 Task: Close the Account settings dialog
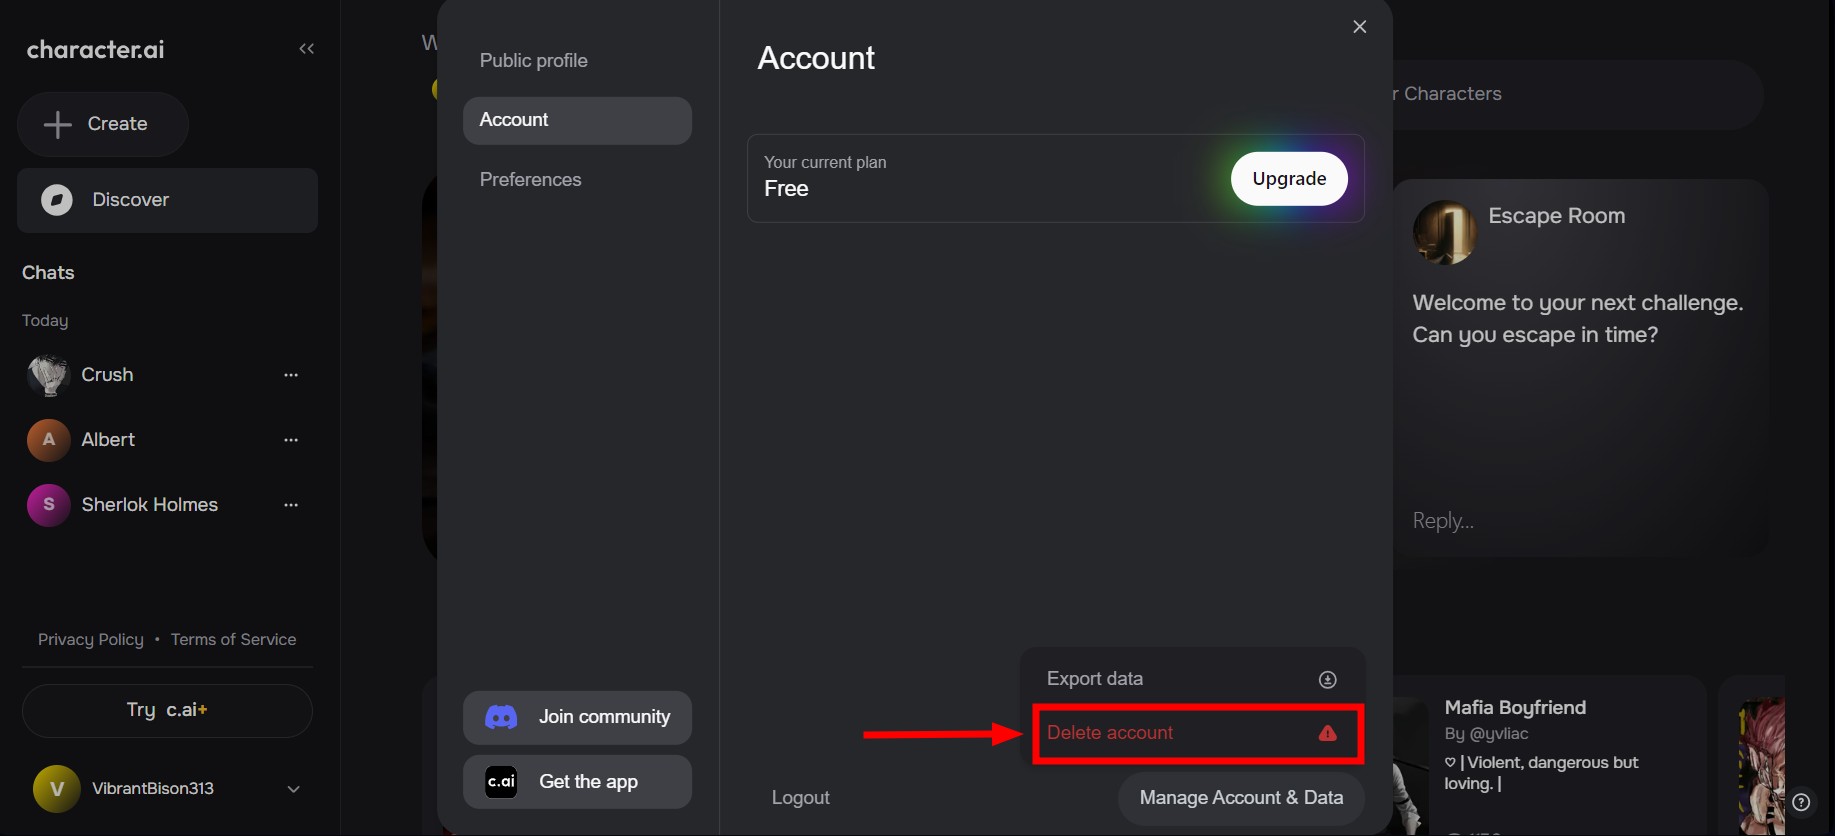[x=1359, y=27]
